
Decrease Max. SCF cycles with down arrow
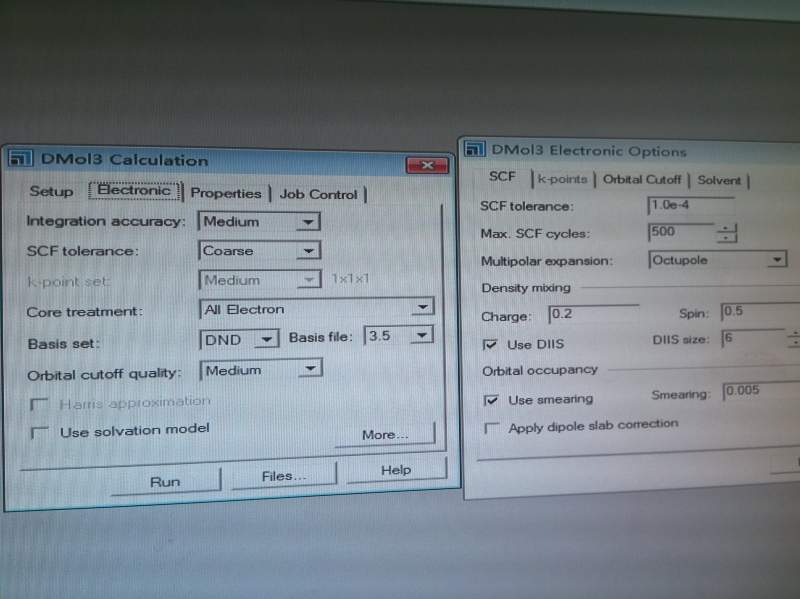coord(727,238)
